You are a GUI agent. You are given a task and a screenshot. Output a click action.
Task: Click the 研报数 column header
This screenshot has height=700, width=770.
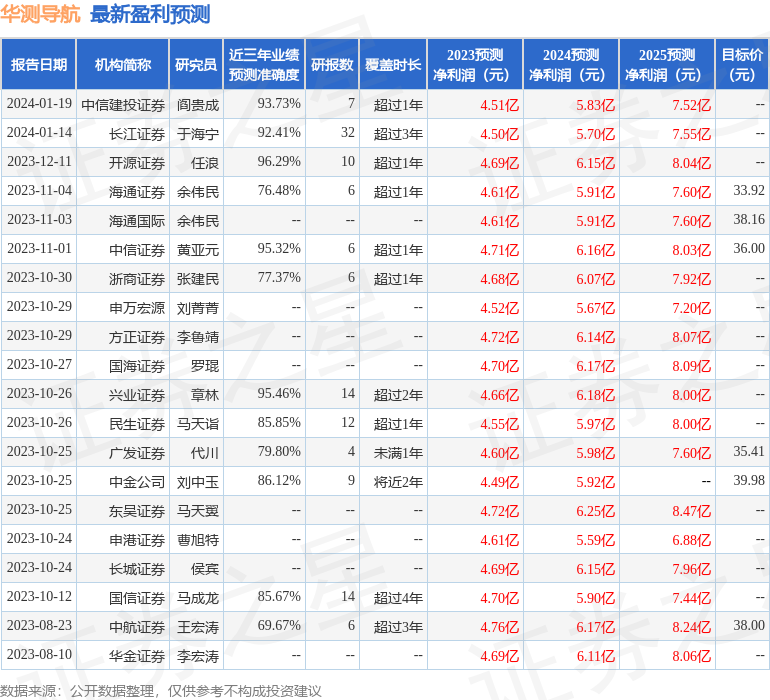coord(332,64)
